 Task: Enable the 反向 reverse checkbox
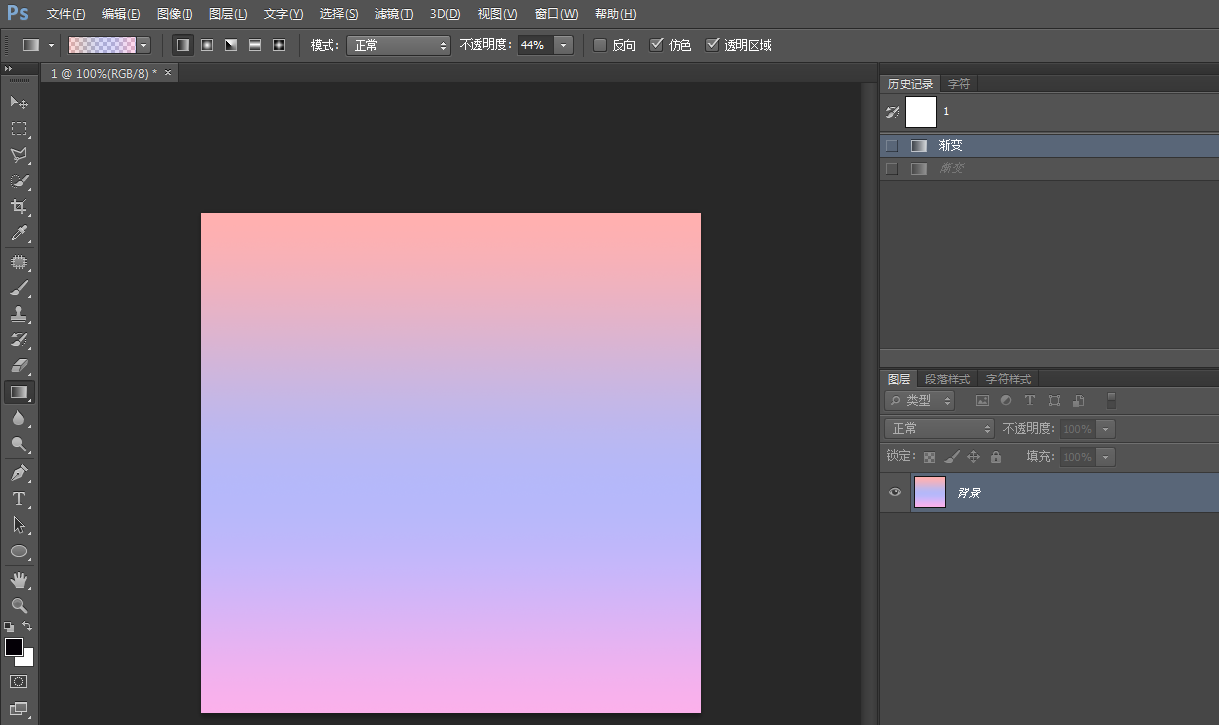point(600,45)
